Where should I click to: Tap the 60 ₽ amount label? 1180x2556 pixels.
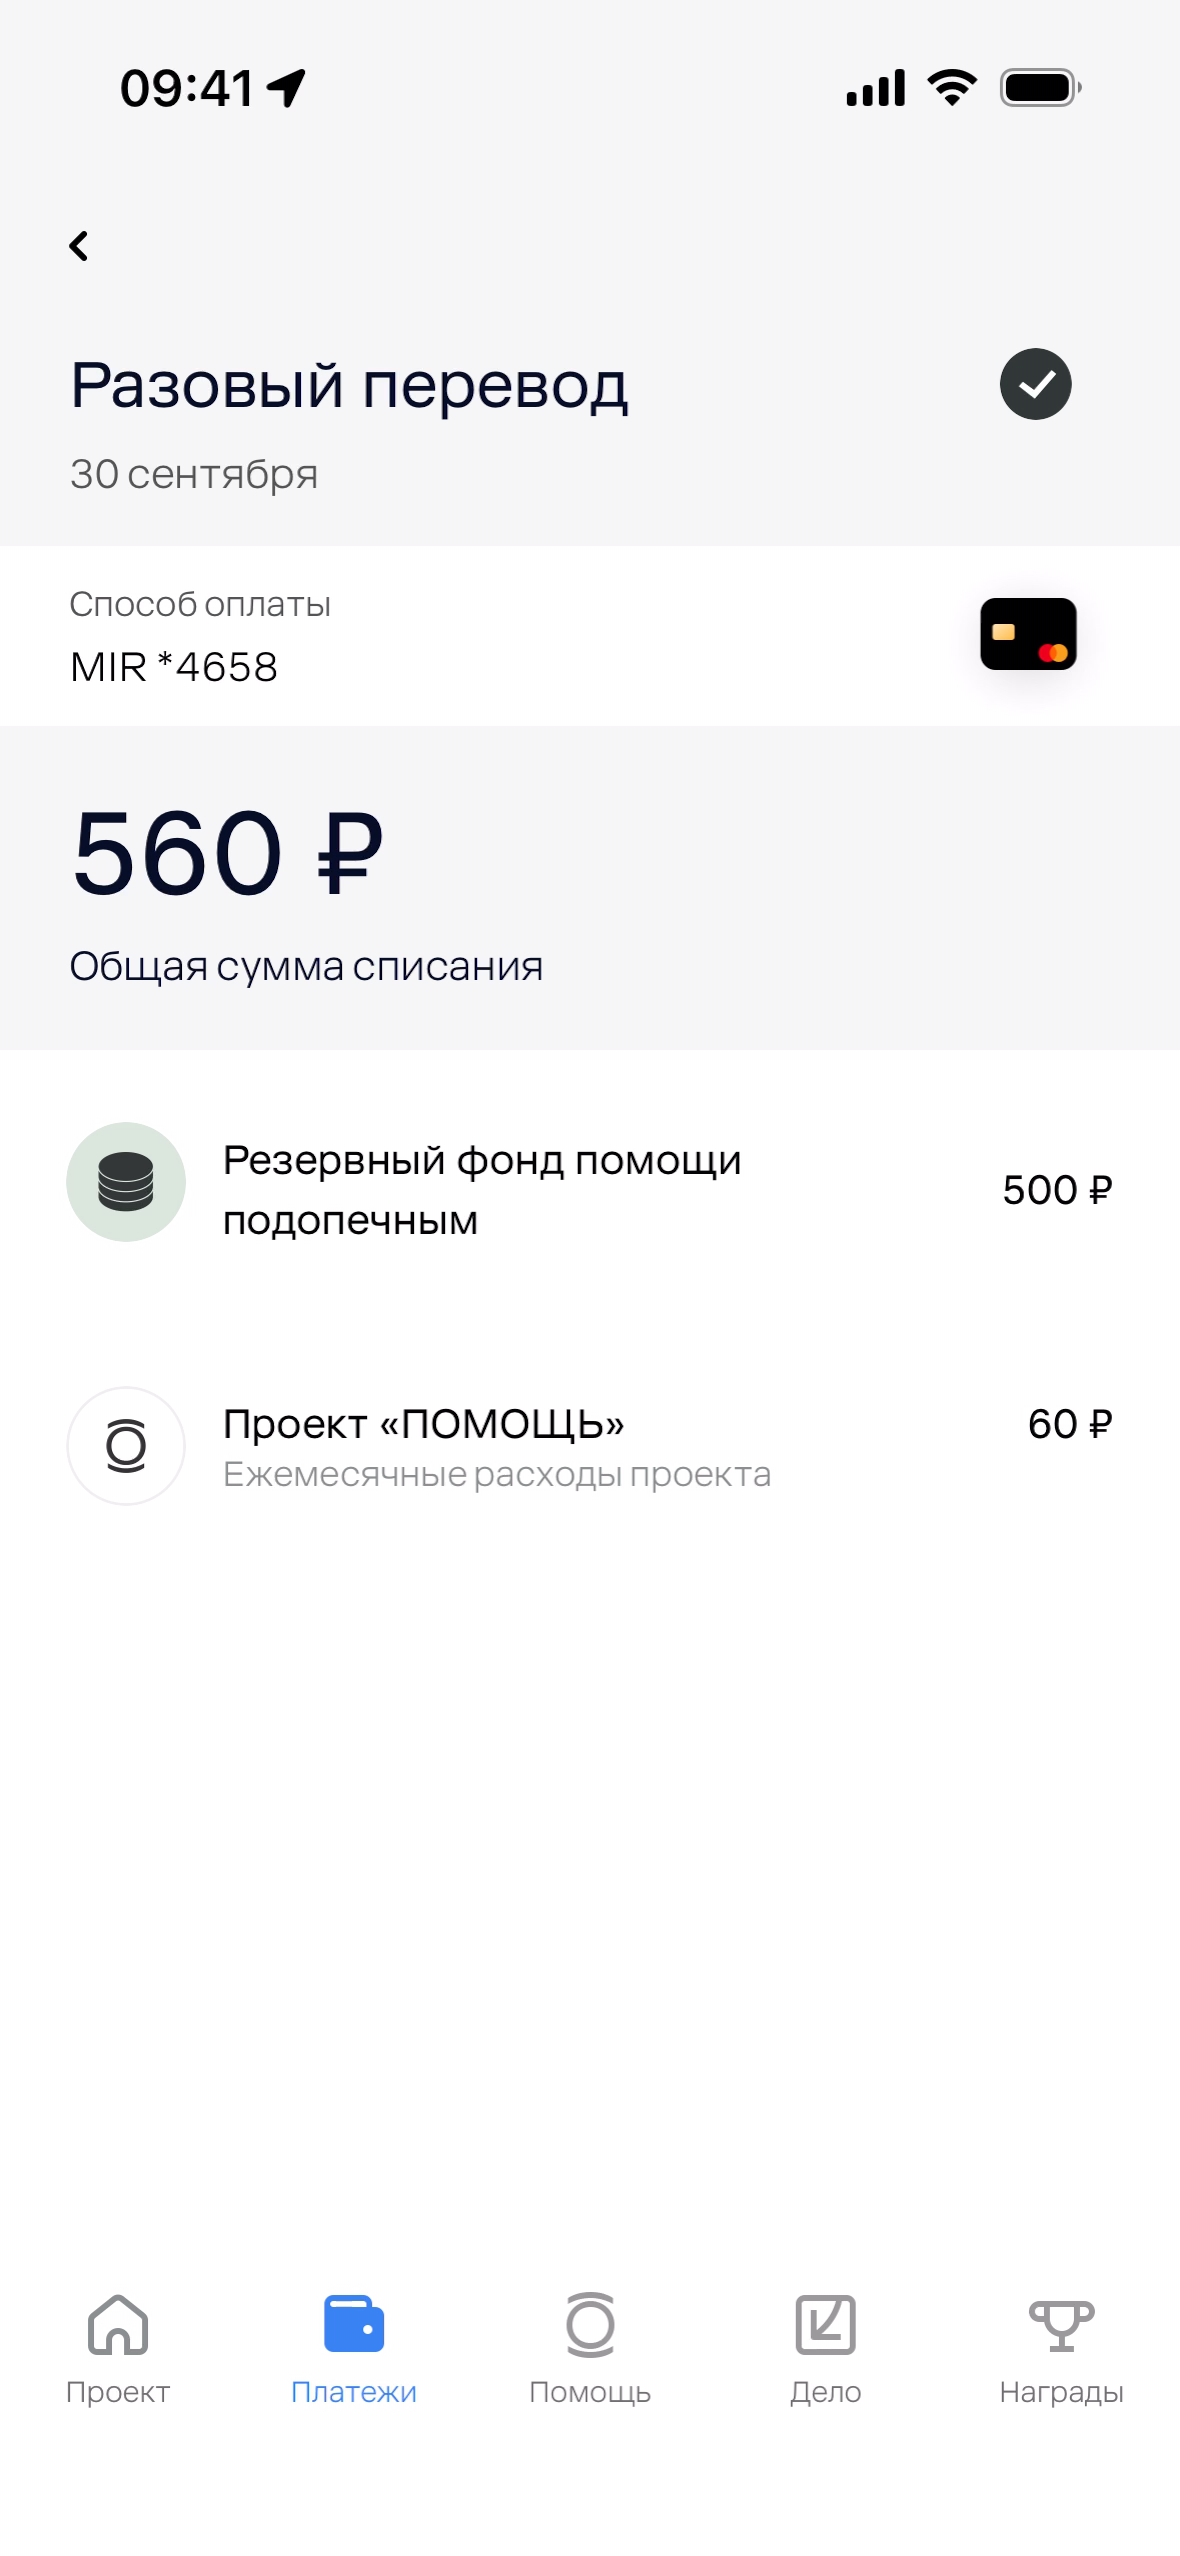(1070, 1424)
